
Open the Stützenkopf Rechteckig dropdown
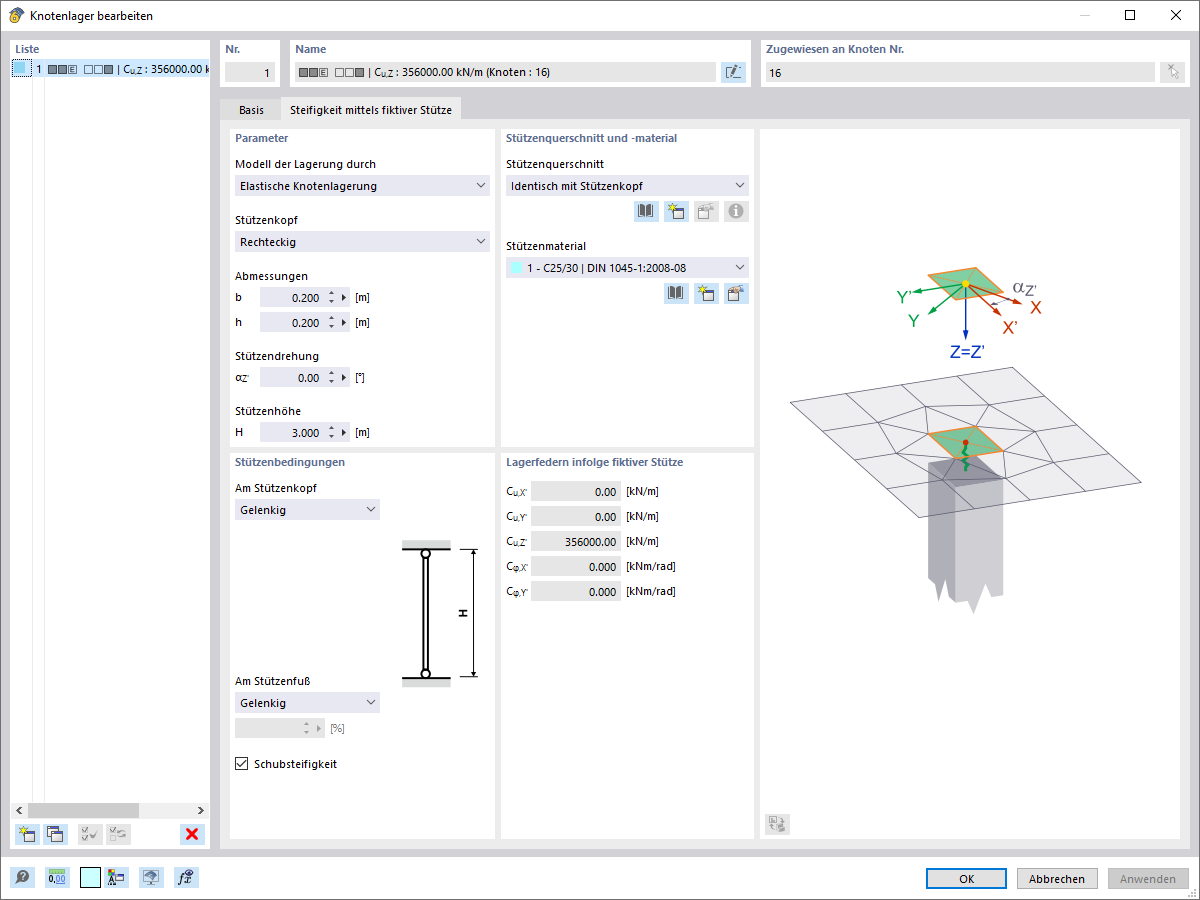(362, 241)
